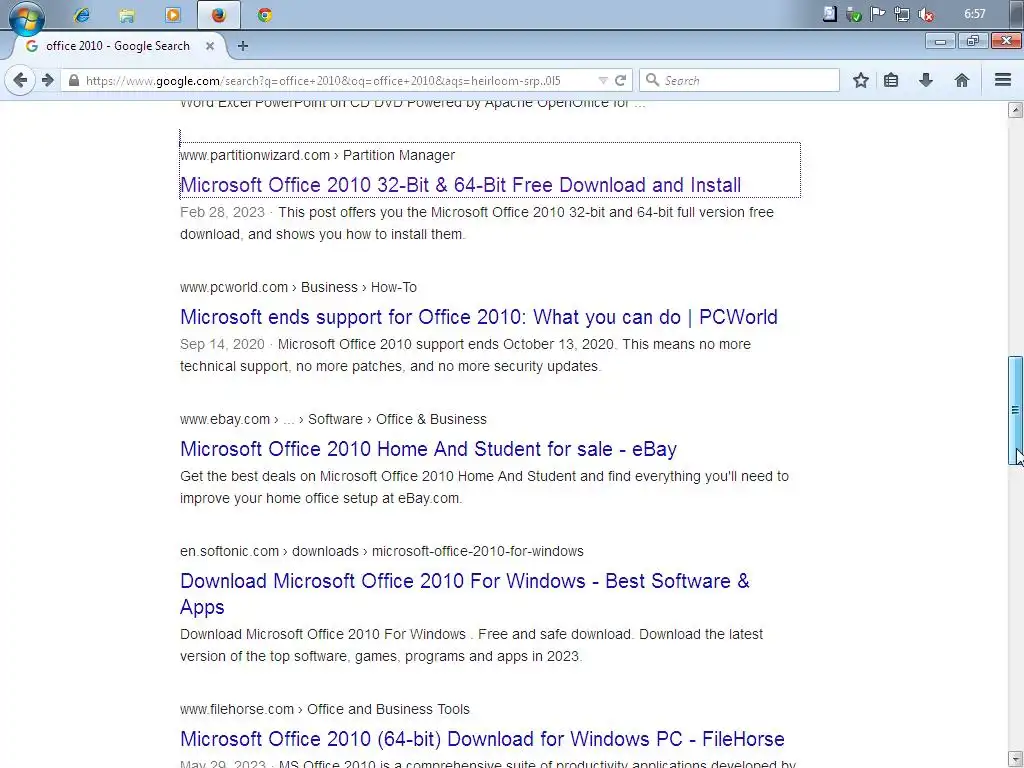Image resolution: width=1024 pixels, height=768 pixels.
Task: Click the magnifier icon in Search box
Action: [652, 80]
